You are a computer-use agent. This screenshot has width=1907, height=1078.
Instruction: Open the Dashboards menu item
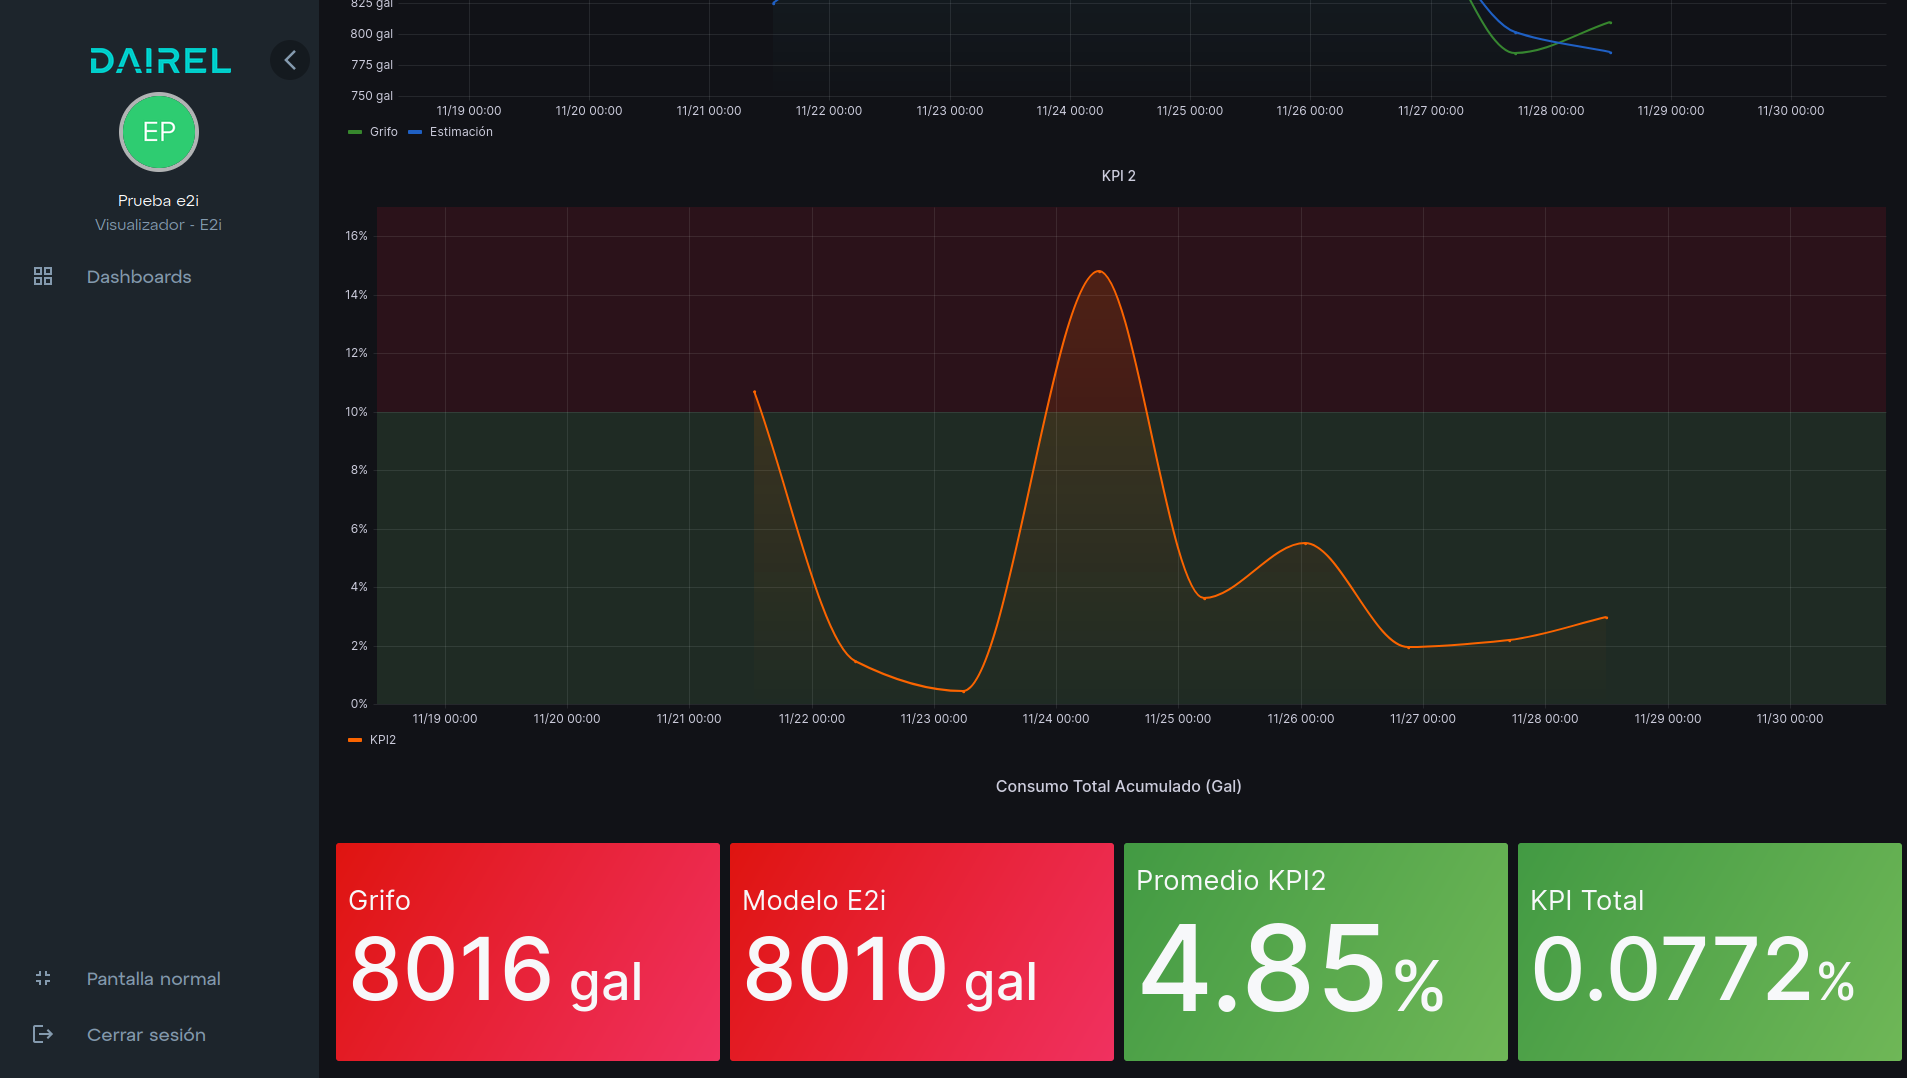click(139, 277)
